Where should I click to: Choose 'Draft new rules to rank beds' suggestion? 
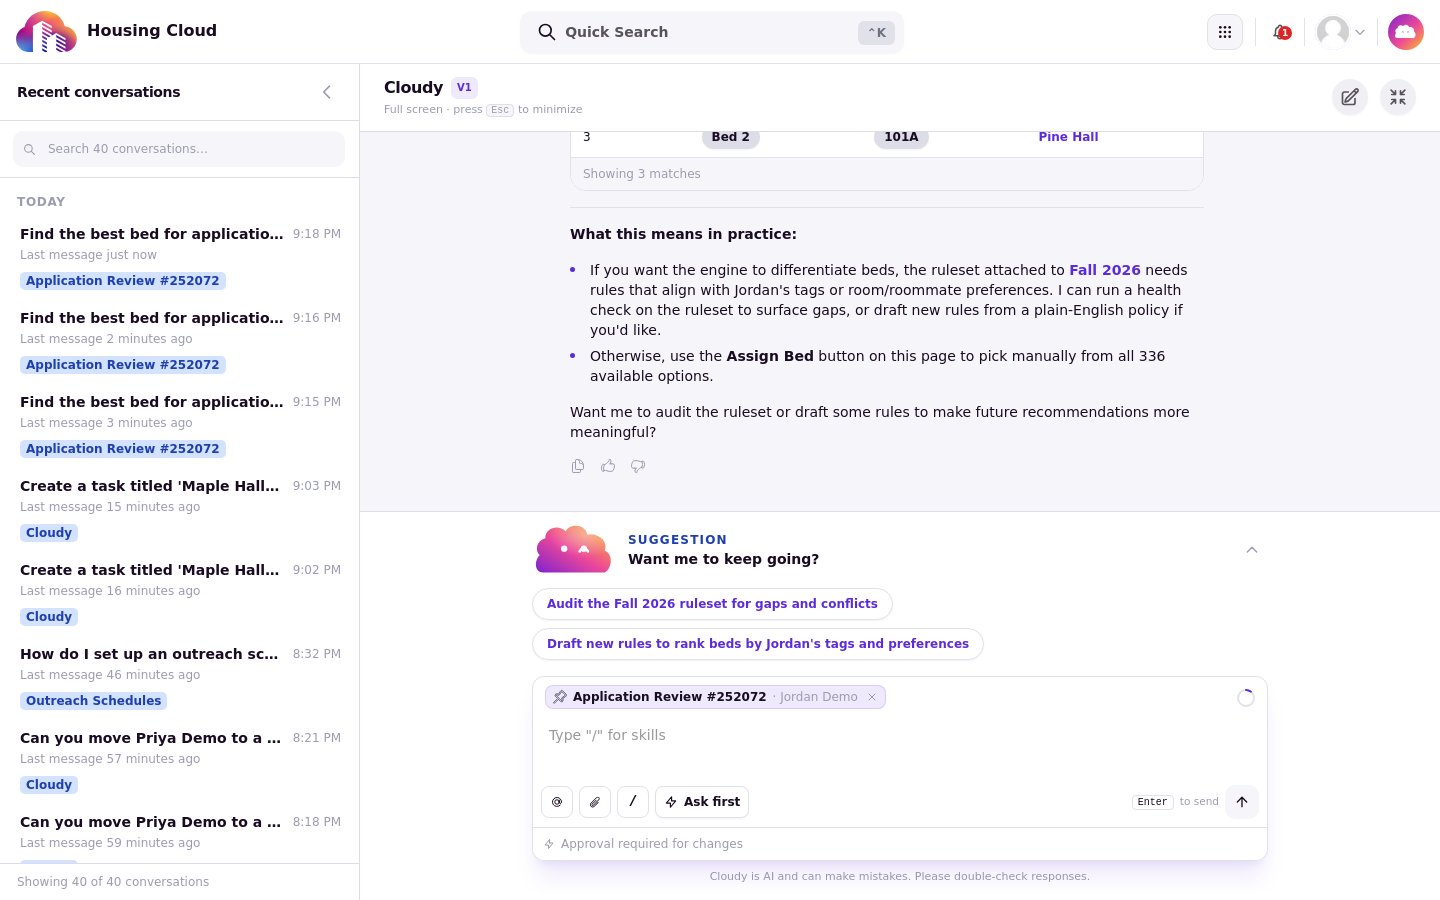(x=758, y=644)
